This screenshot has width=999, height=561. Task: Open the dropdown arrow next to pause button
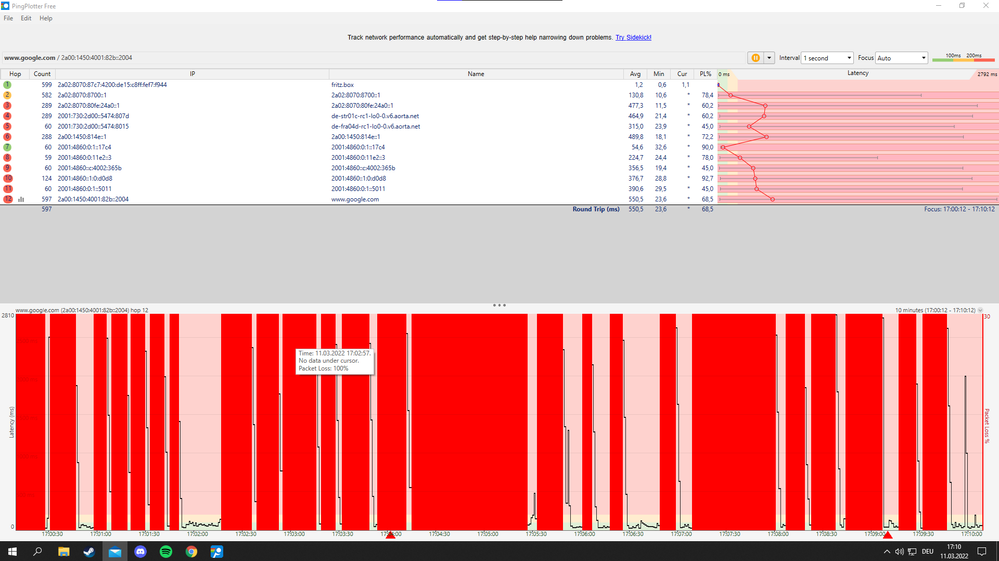coord(769,58)
